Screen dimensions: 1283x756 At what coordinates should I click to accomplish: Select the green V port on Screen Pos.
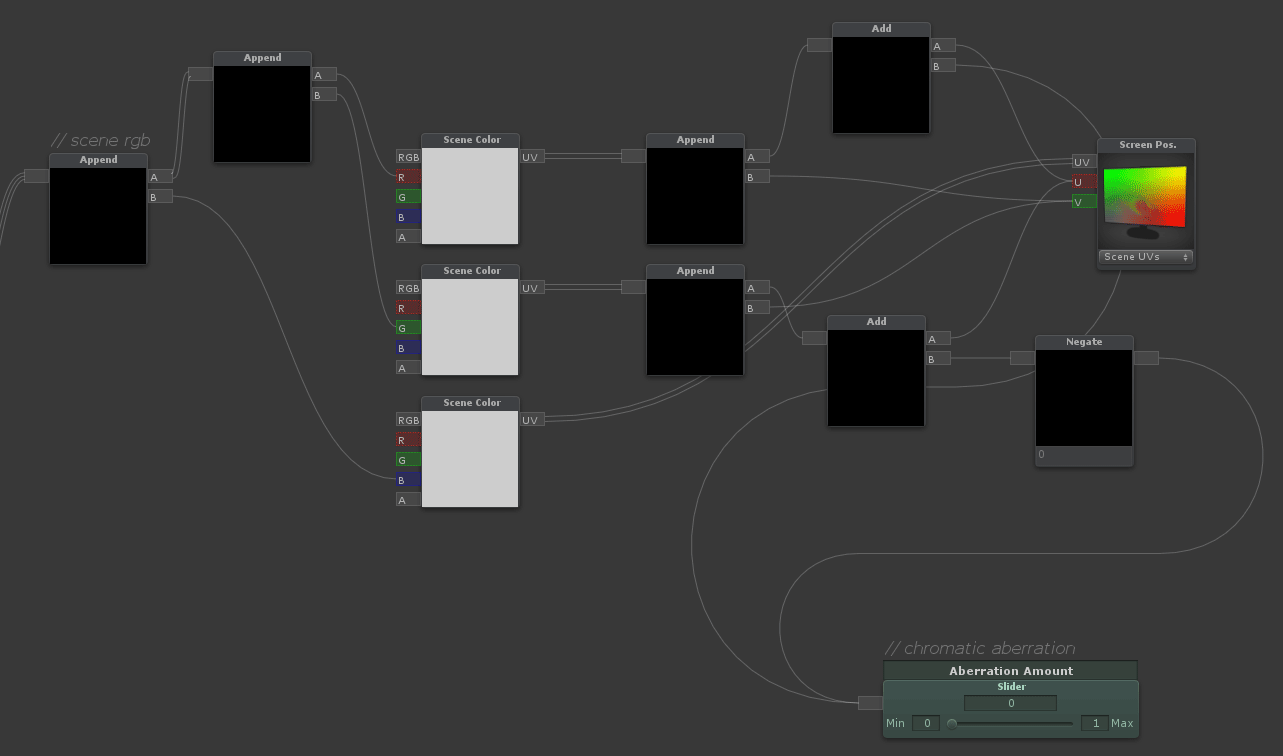(1083, 202)
